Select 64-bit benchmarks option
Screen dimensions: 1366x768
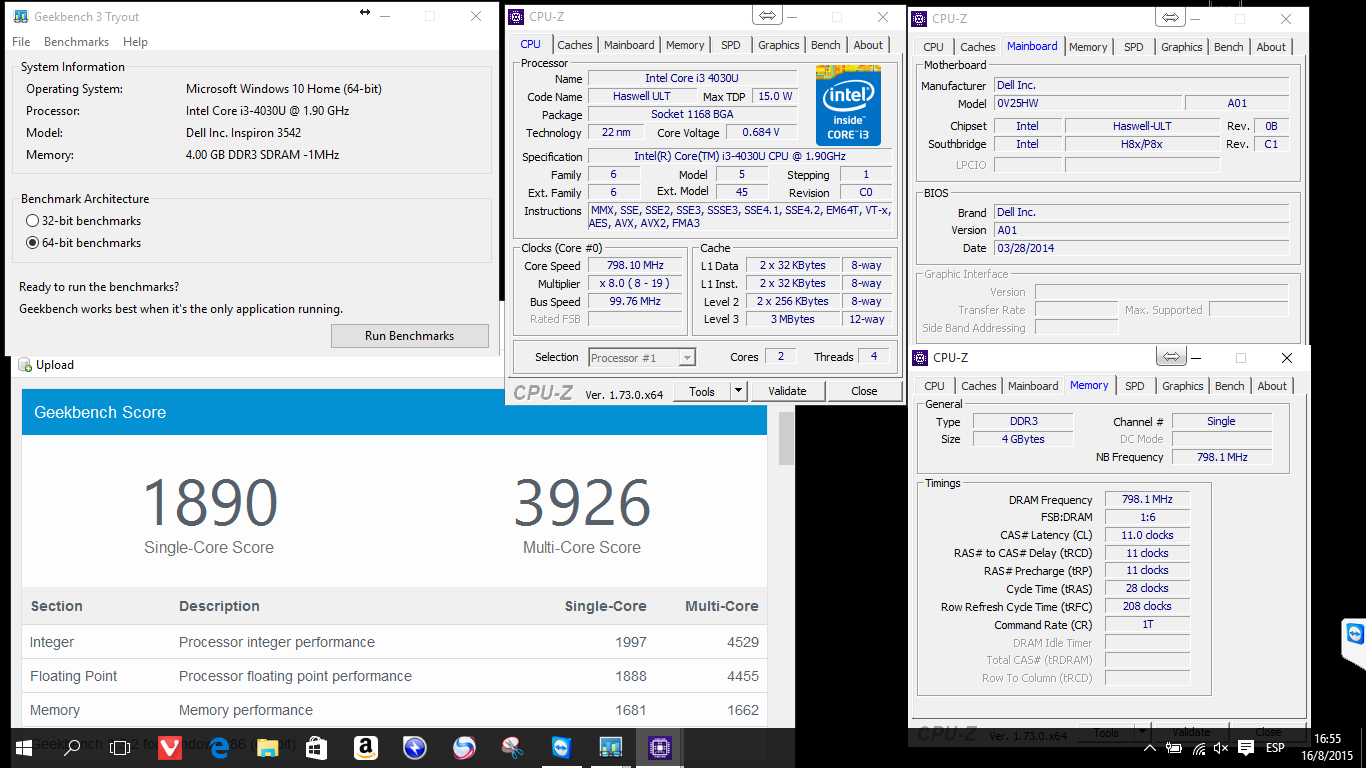point(33,243)
